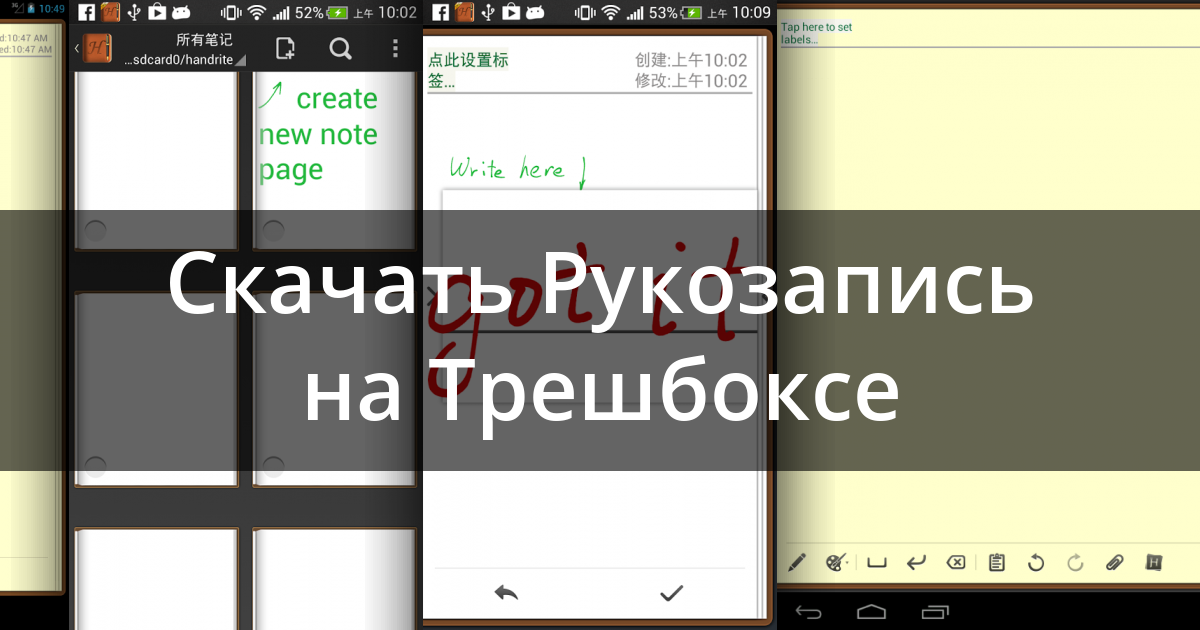Tap the clipboard paste icon
This screenshot has height=630, width=1200.
[x=996, y=562]
